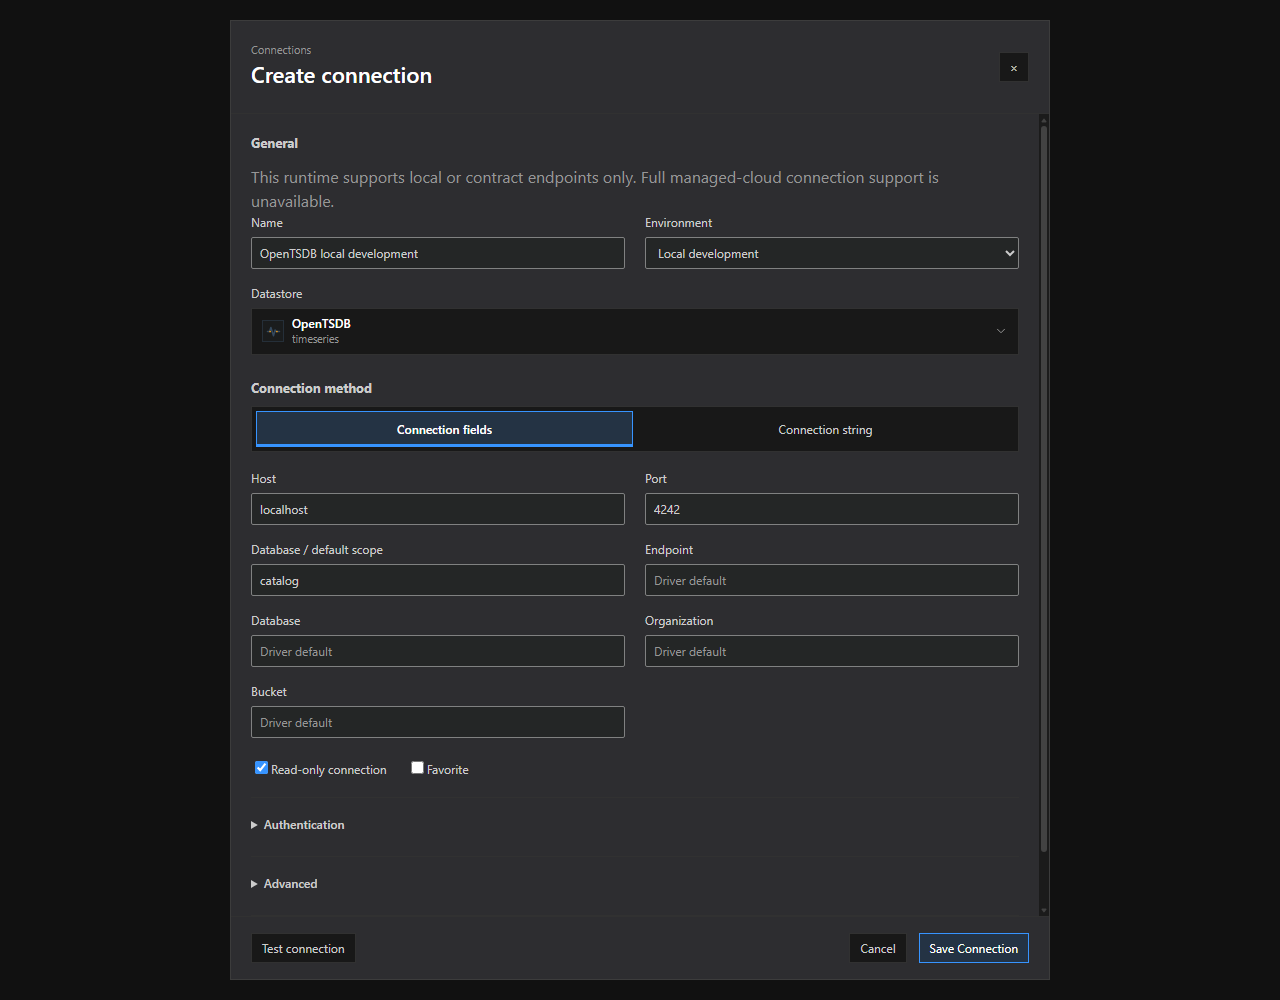The image size is (1280, 1000).
Task: Click the Cancel button
Action: click(878, 948)
